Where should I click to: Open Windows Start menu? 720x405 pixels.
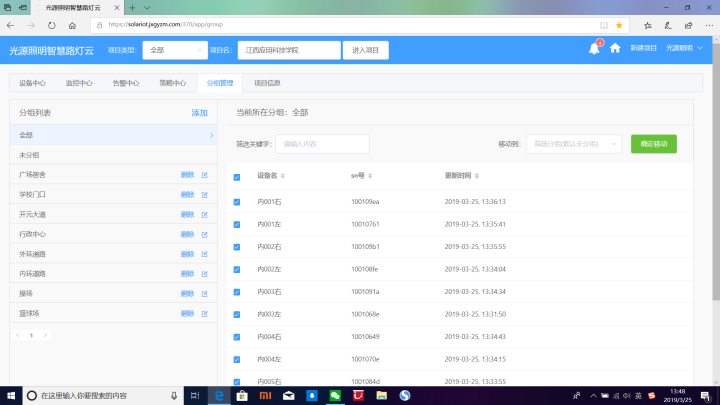[x=11, y=395]
